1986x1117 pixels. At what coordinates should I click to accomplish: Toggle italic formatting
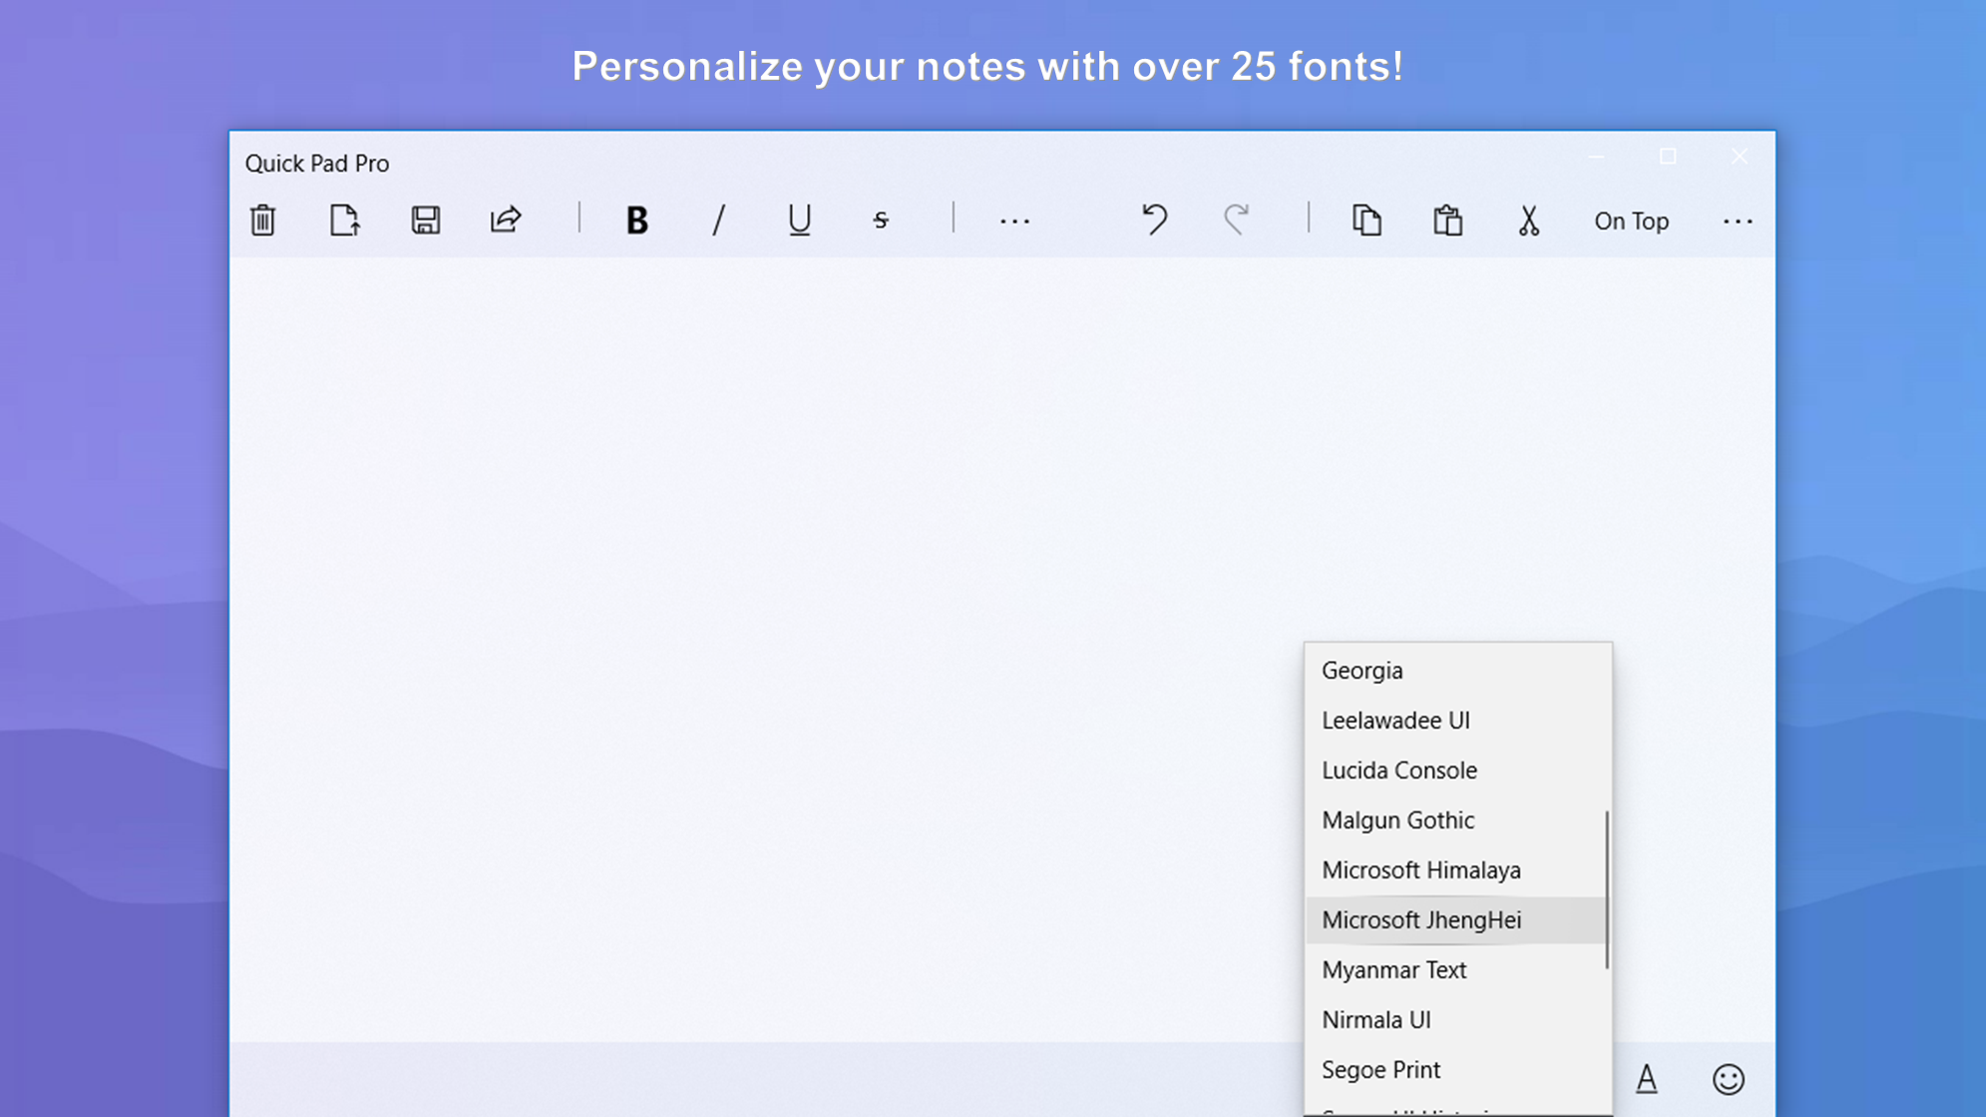pyautogui.click(x=718, y=220)
